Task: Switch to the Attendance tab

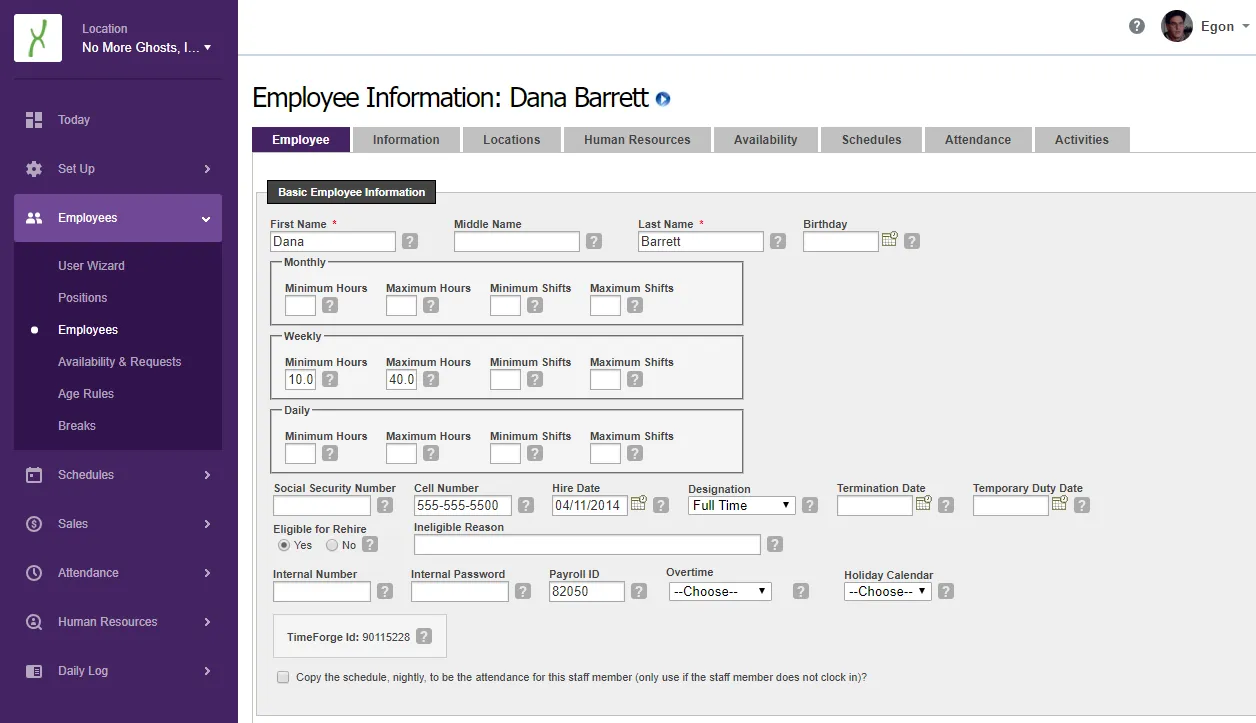Action: coord(978,140)
